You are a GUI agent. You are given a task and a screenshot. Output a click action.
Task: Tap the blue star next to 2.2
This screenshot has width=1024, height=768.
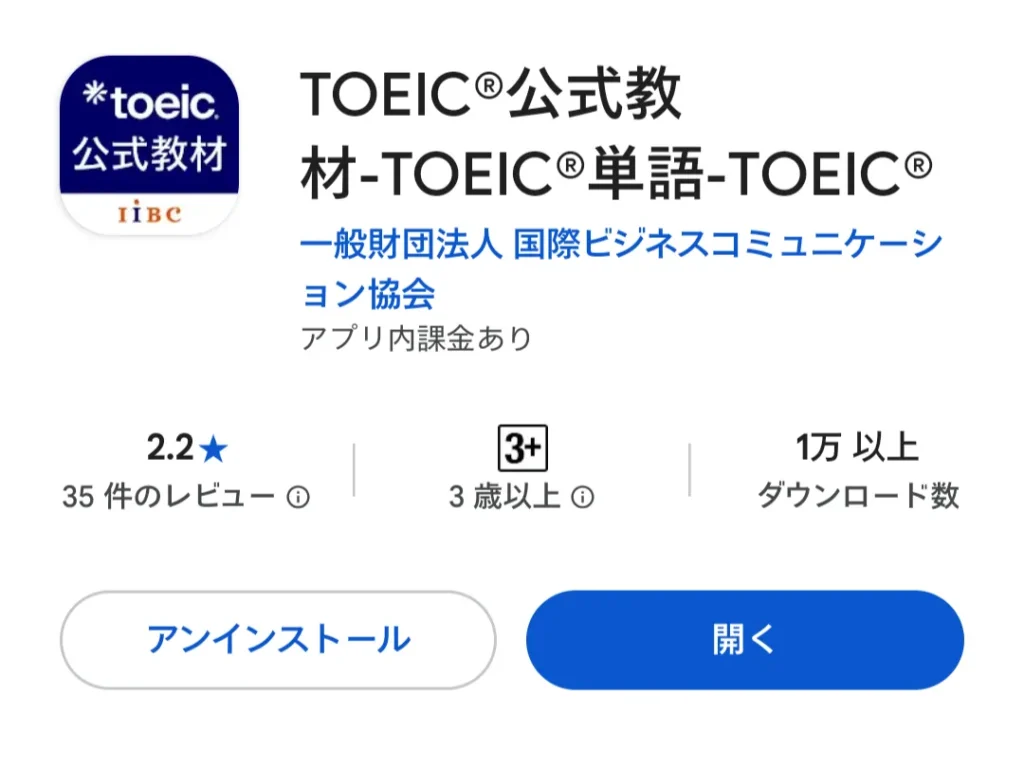213,449
